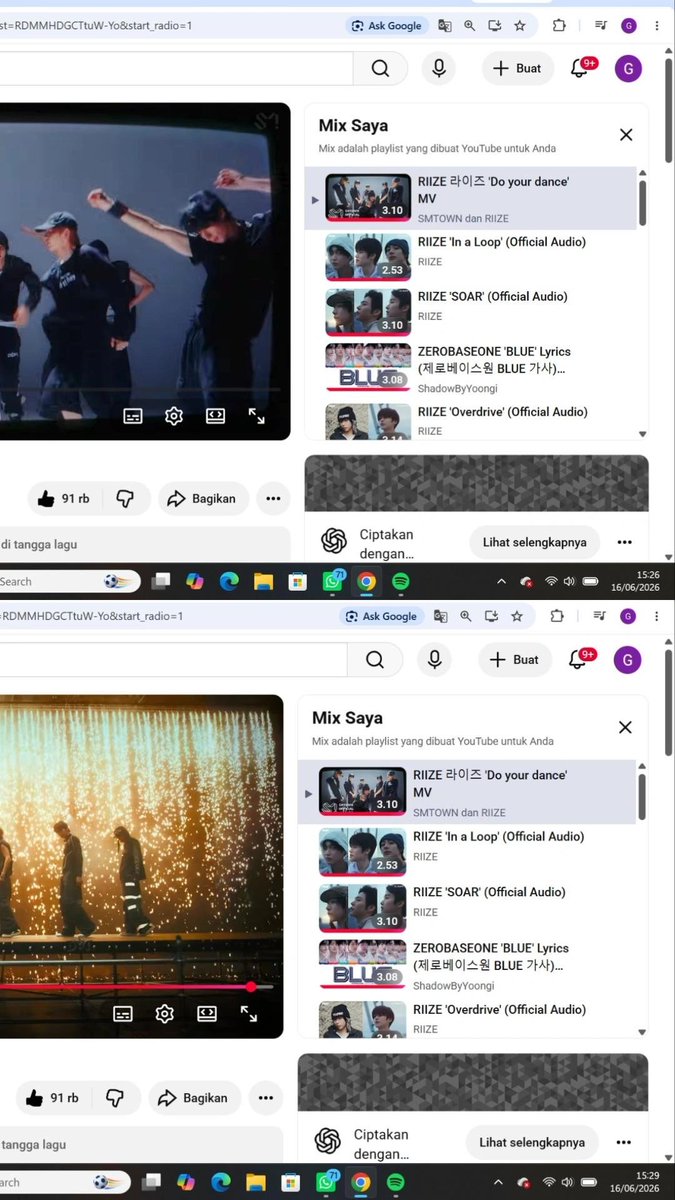675x1200 pixels.
Task: Open notifications bell in upper screenshot
Action: coord(579,68)
